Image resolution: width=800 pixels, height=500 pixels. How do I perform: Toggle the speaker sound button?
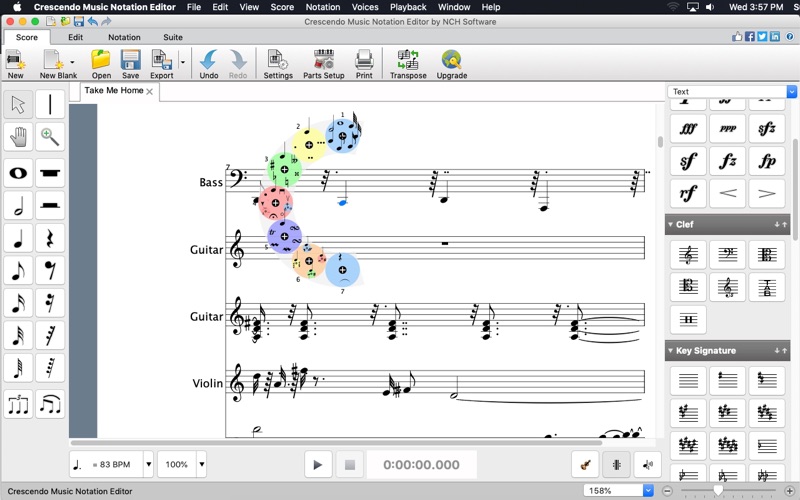pos(647,465)
